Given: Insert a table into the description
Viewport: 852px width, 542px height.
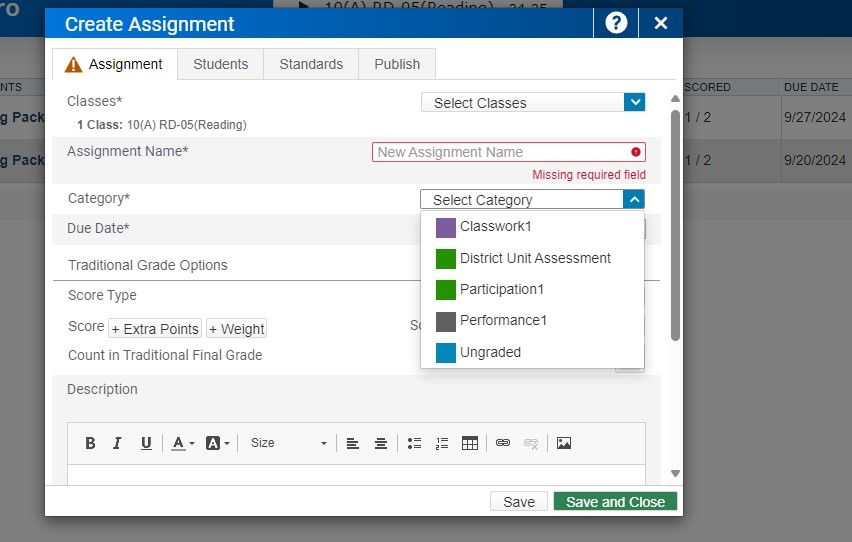Looking at the screenshot, I should point(470,443).
